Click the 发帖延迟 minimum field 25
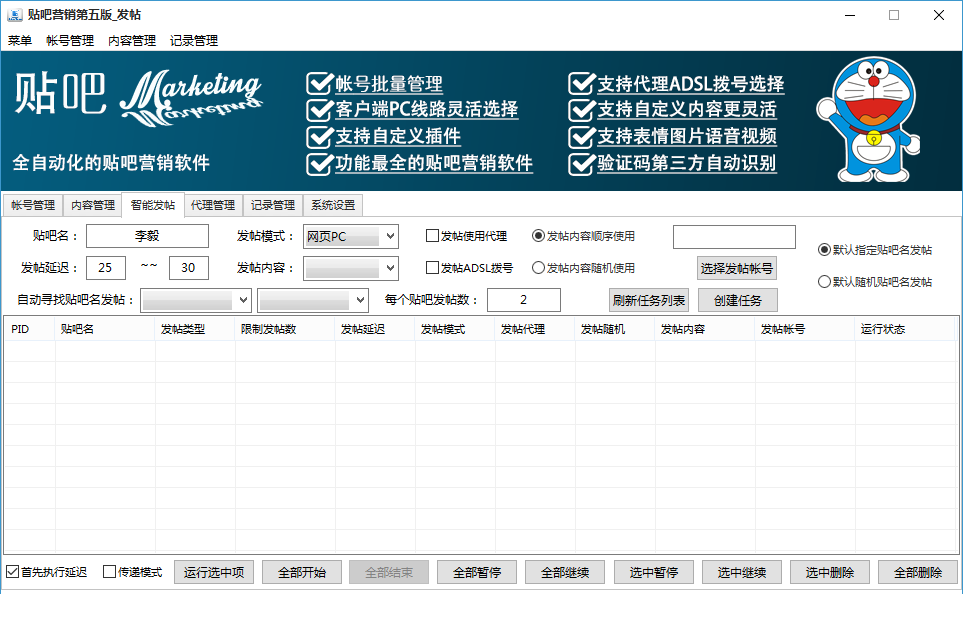963x617 pixels. coord(106,268)
